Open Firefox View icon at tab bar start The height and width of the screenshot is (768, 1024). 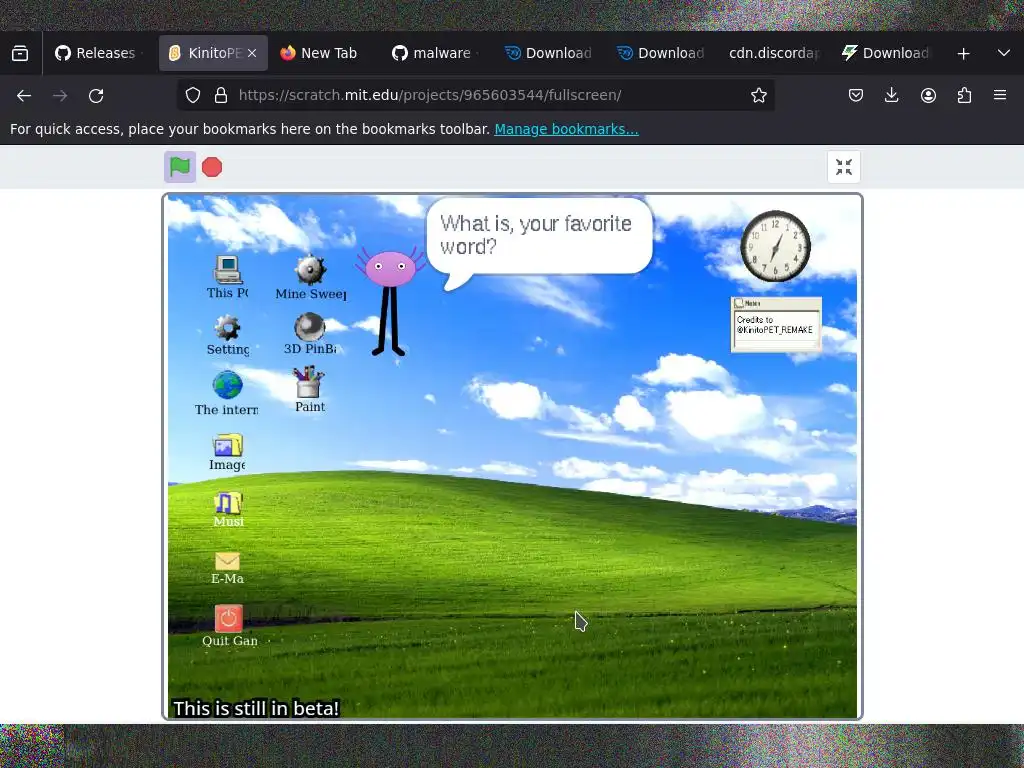(x=20, y=53)
